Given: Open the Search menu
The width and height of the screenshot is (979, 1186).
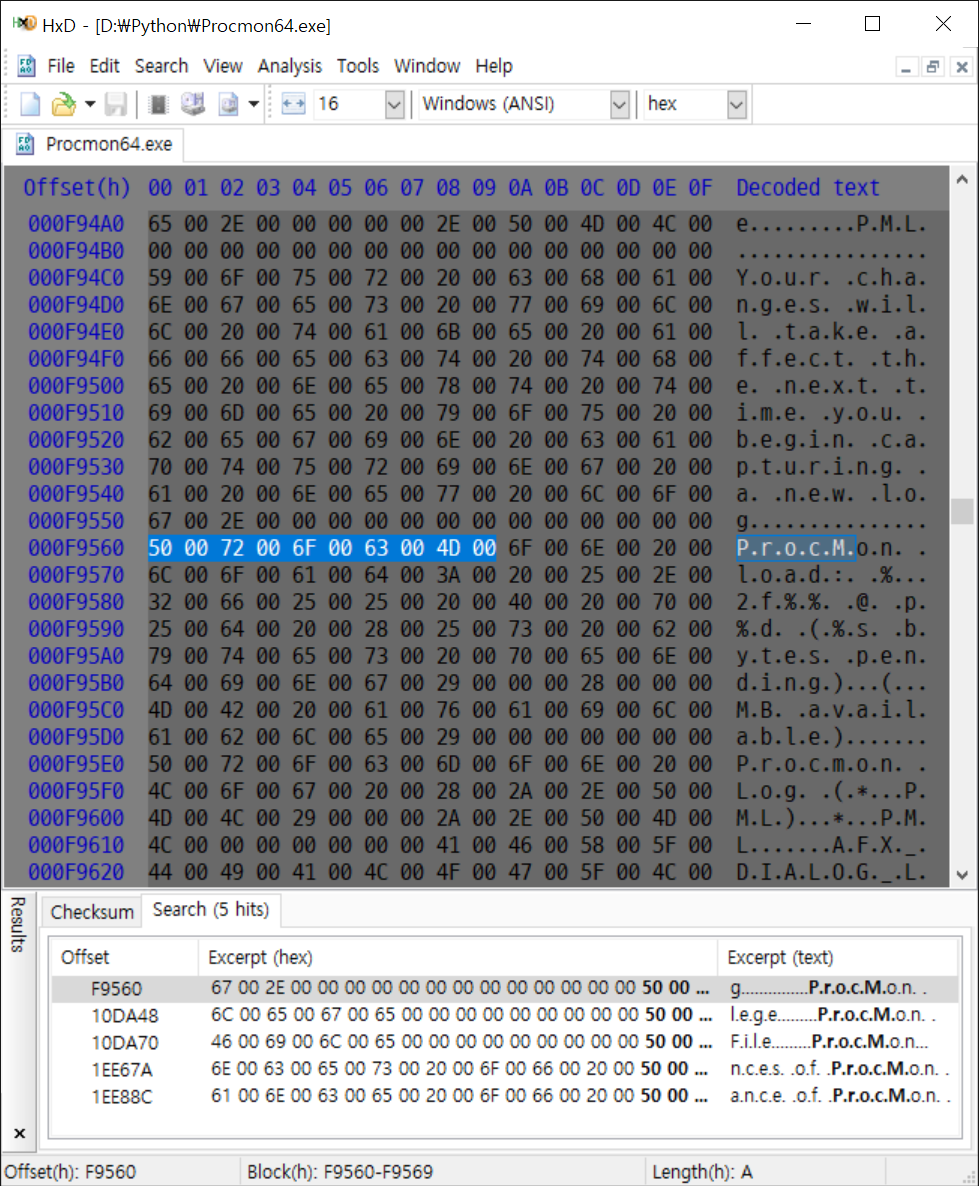Looking at the screenshot, I should (161, 66).
